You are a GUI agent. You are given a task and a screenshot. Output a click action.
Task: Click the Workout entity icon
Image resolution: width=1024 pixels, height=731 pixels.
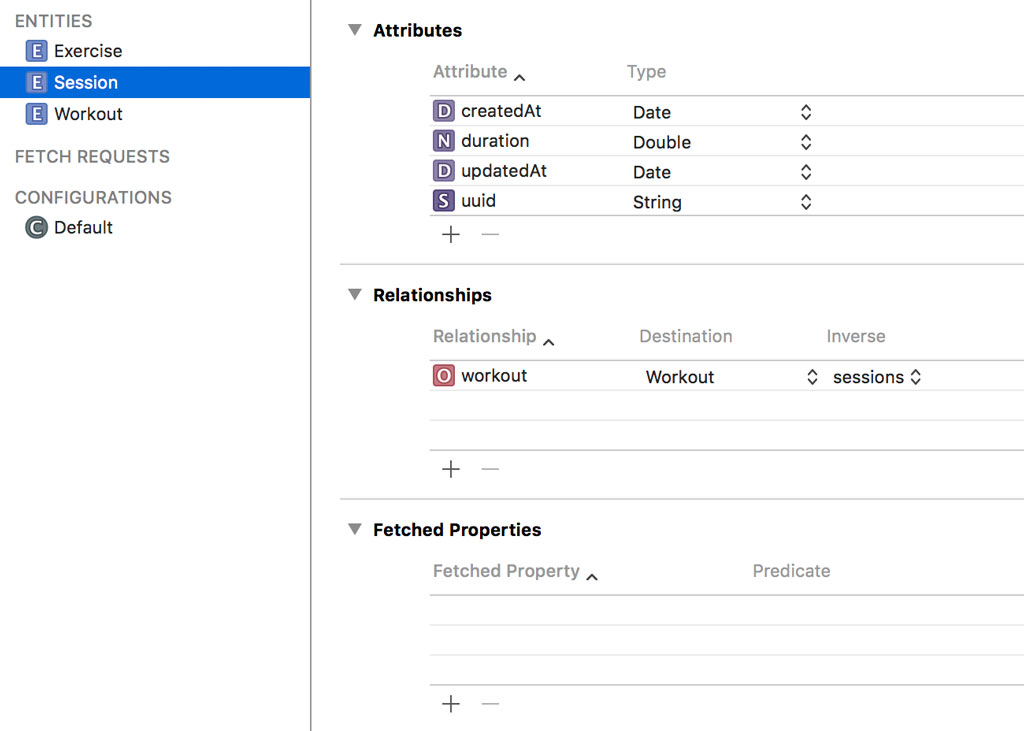click(37, 114)
